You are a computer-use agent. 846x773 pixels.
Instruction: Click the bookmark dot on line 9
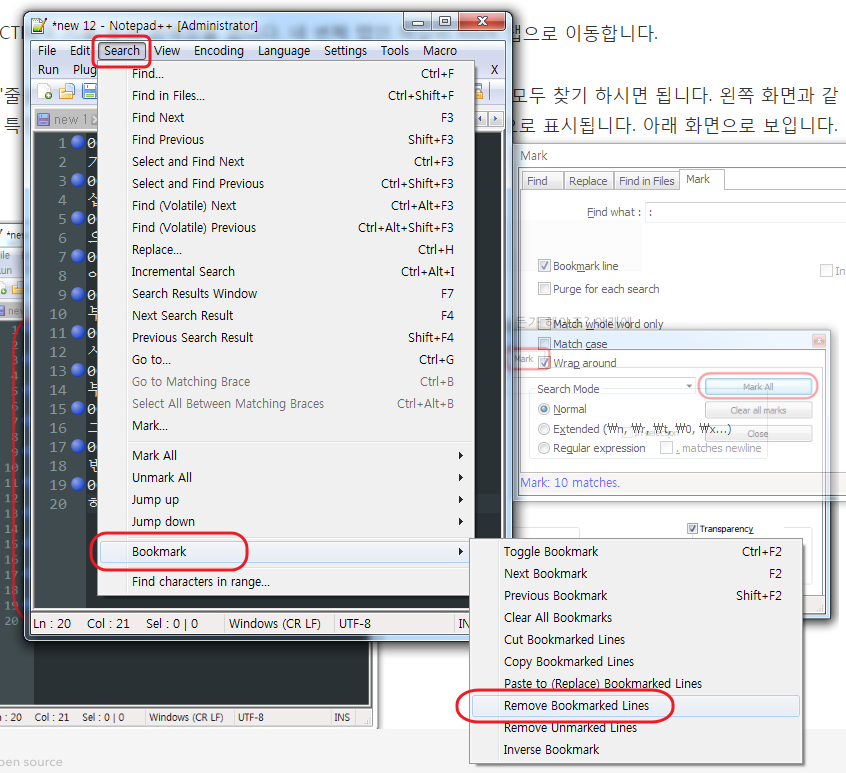pyautogui.click(x=78, y=294)
